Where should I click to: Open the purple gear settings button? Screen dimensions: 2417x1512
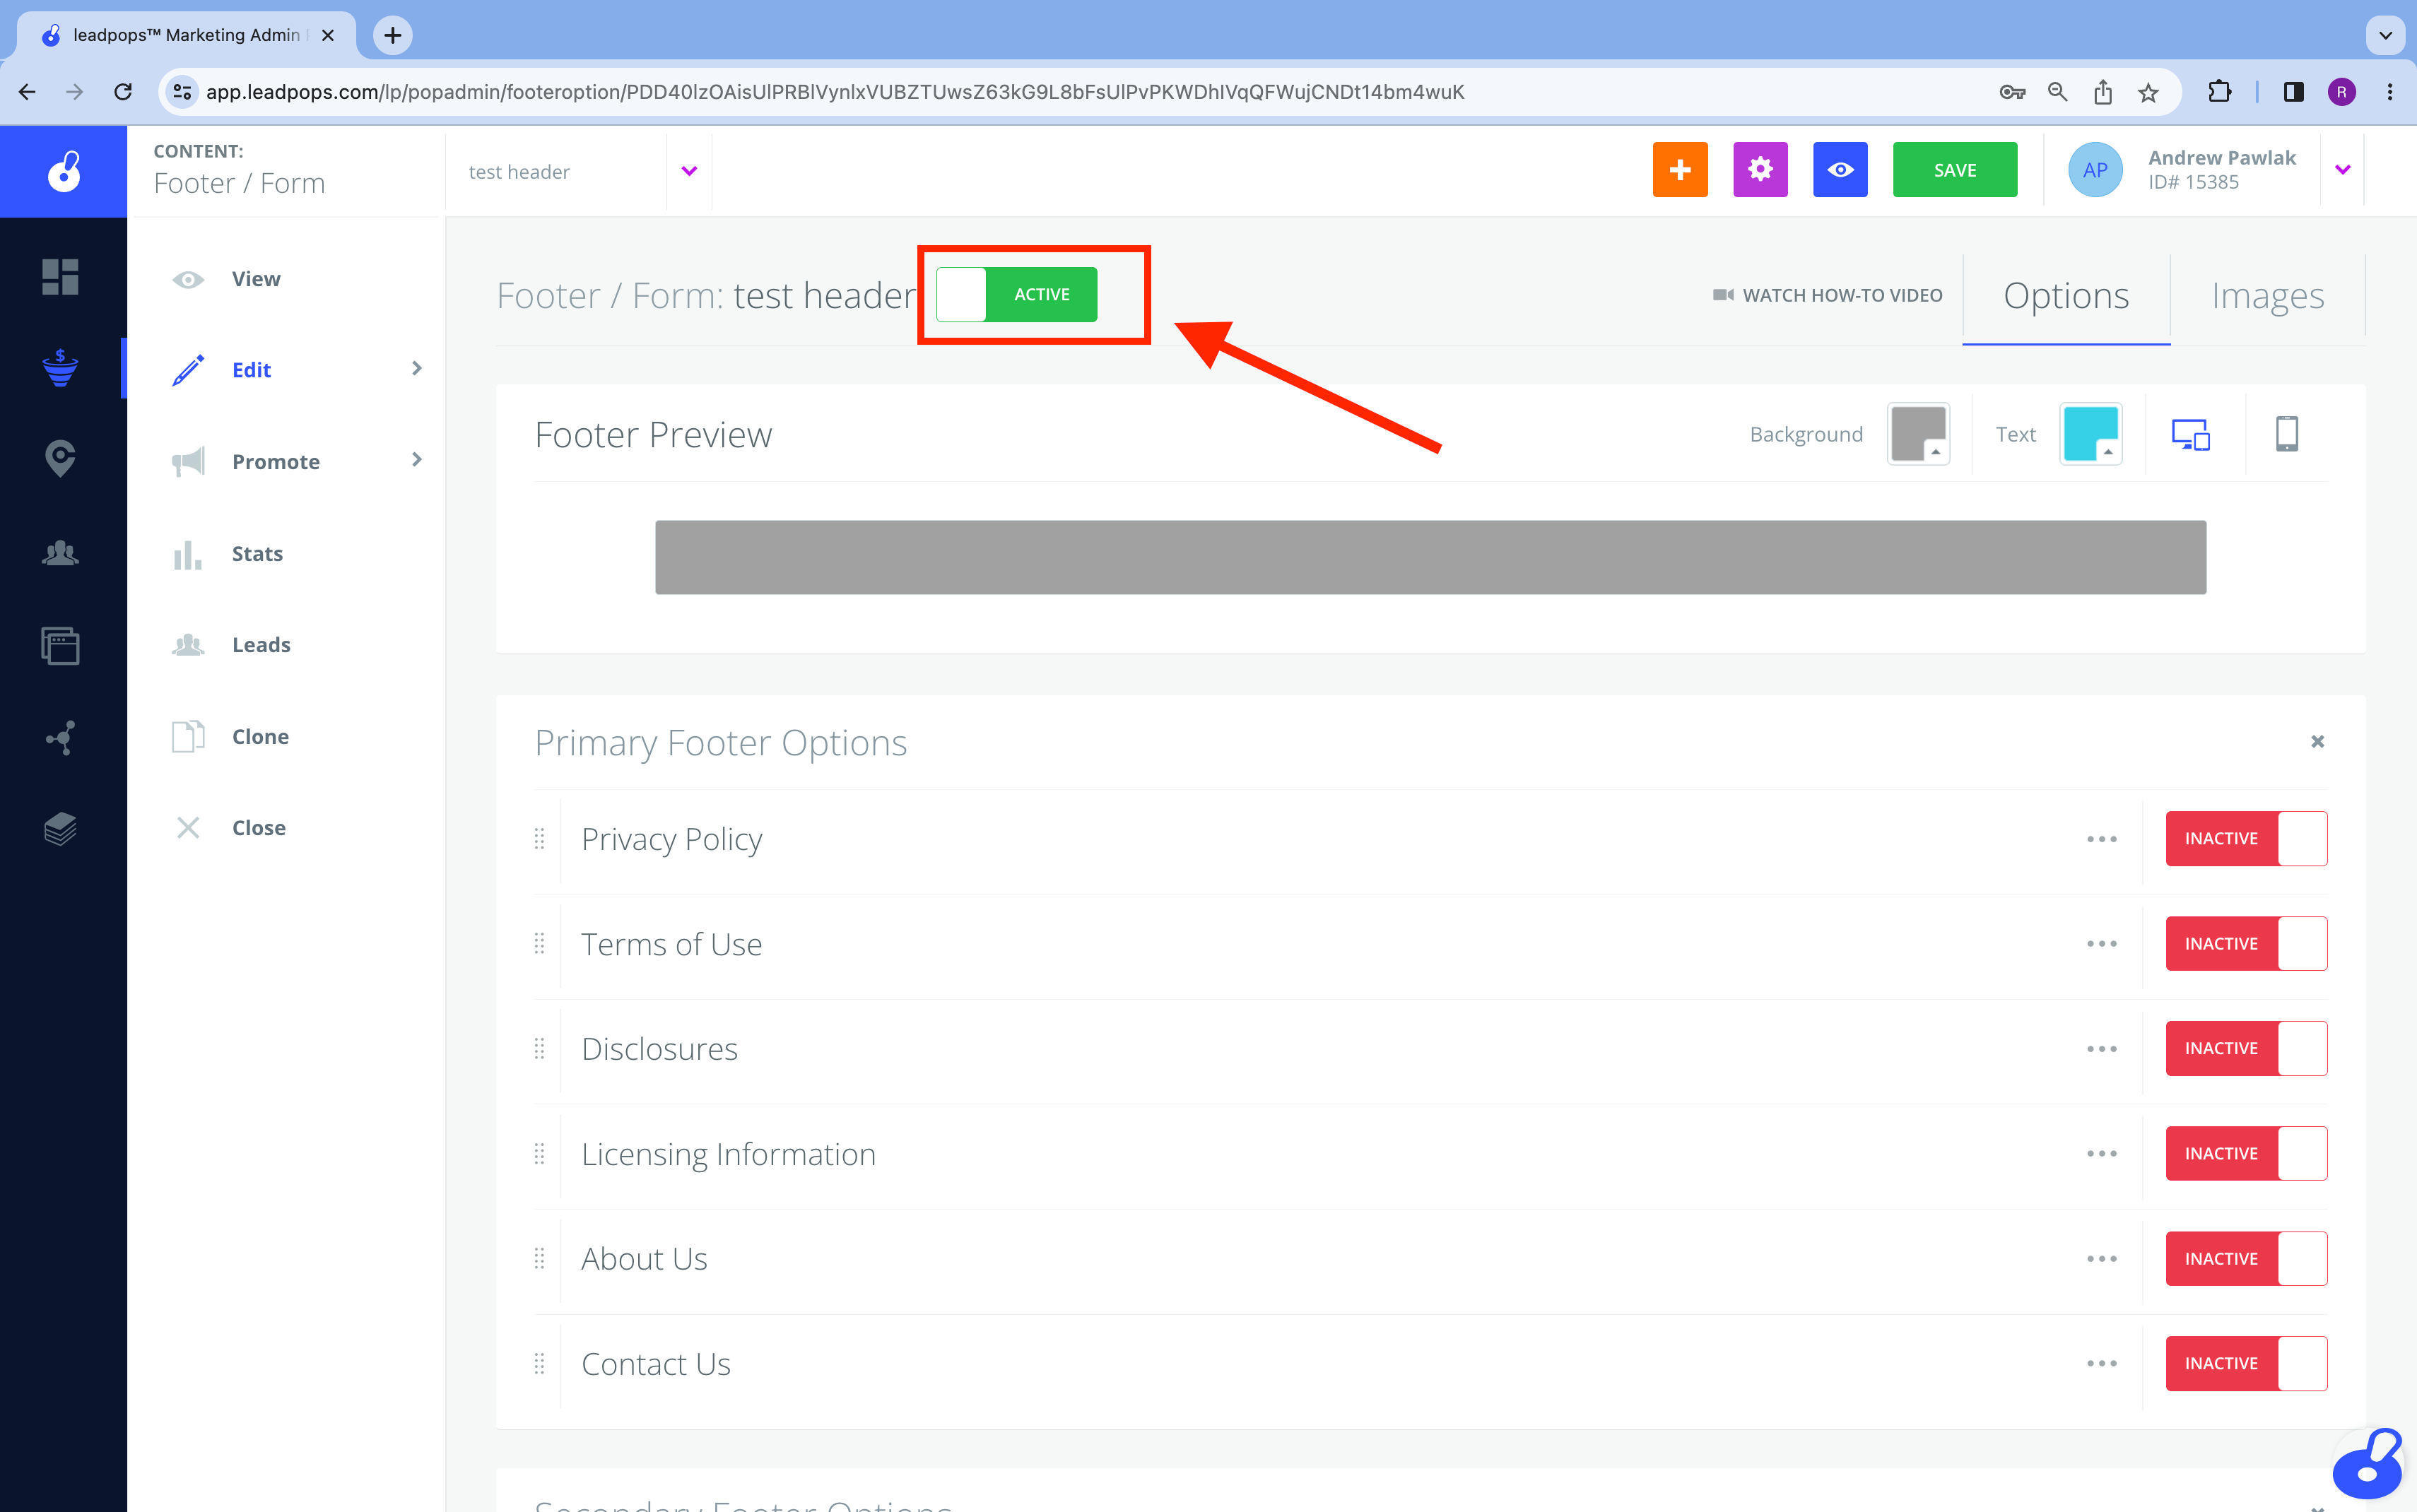point(1760,170)
